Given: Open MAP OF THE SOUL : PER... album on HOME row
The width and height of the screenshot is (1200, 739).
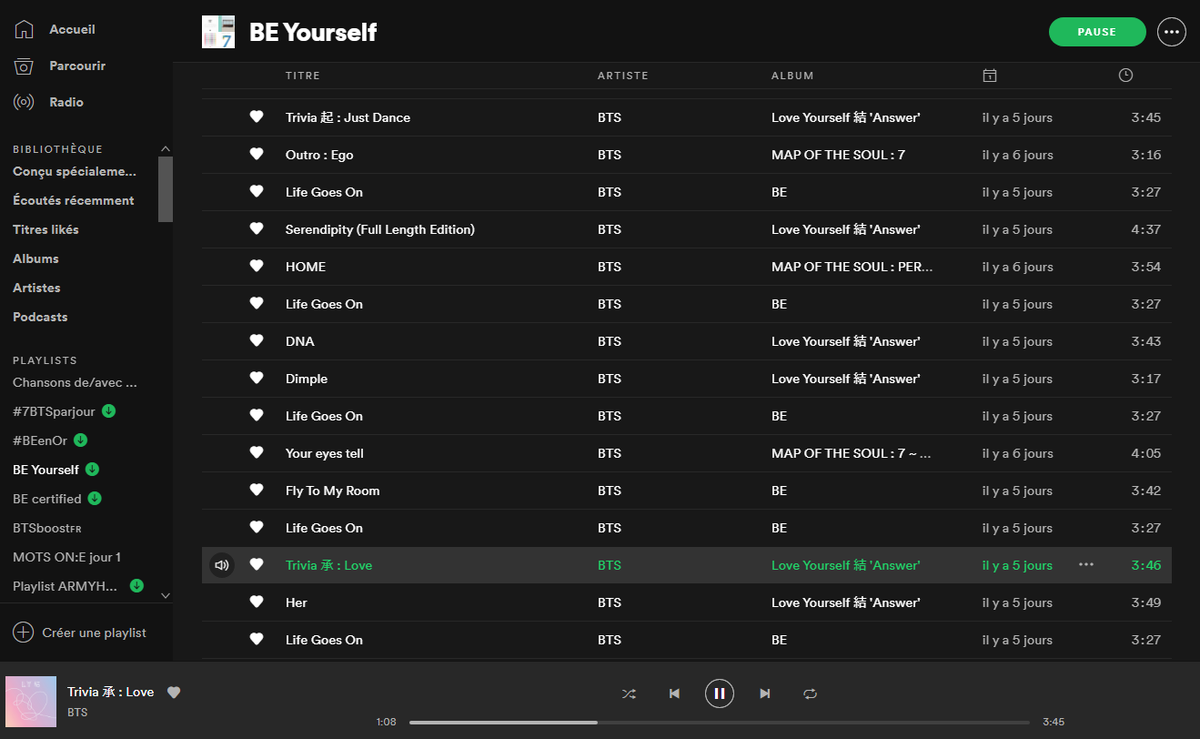Looking at the screenshot, I should pos(852,266).
